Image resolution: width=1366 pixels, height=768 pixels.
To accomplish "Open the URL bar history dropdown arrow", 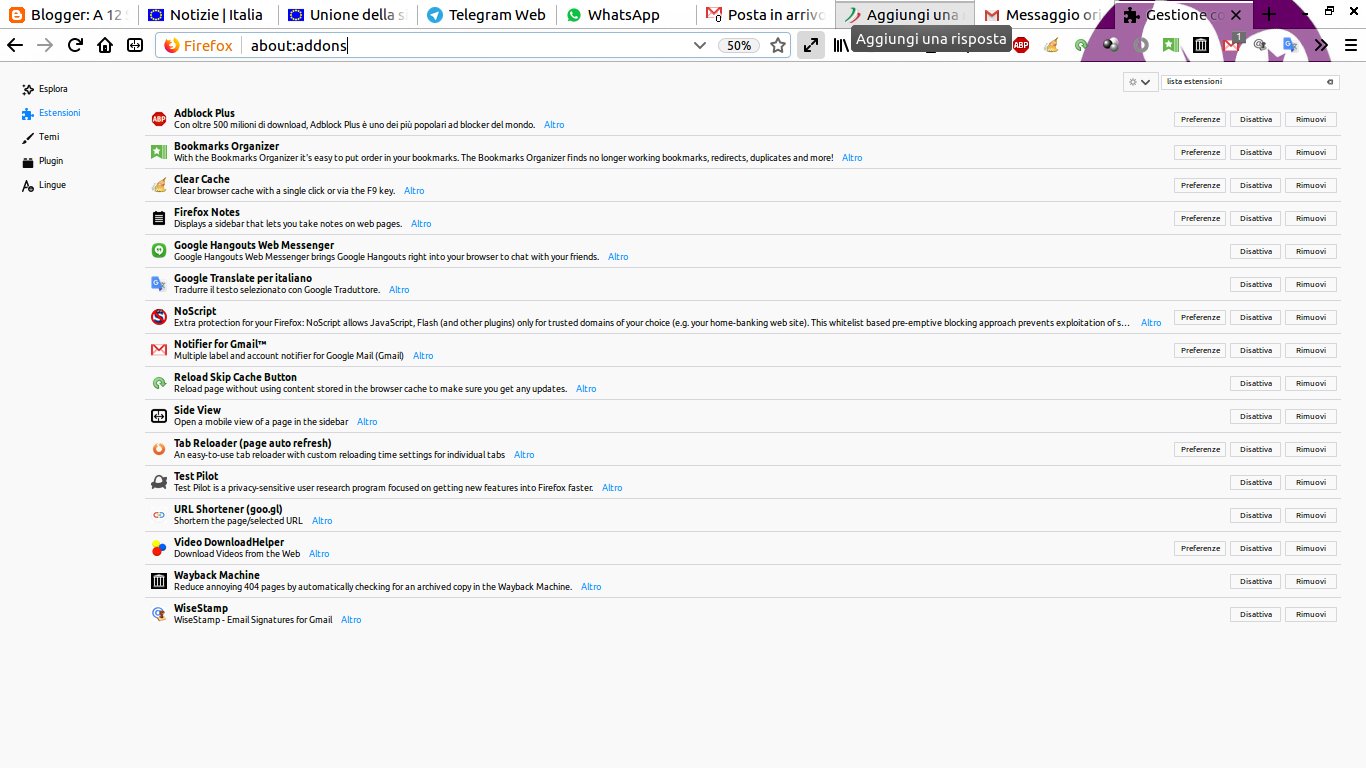I will pos(700,45).
